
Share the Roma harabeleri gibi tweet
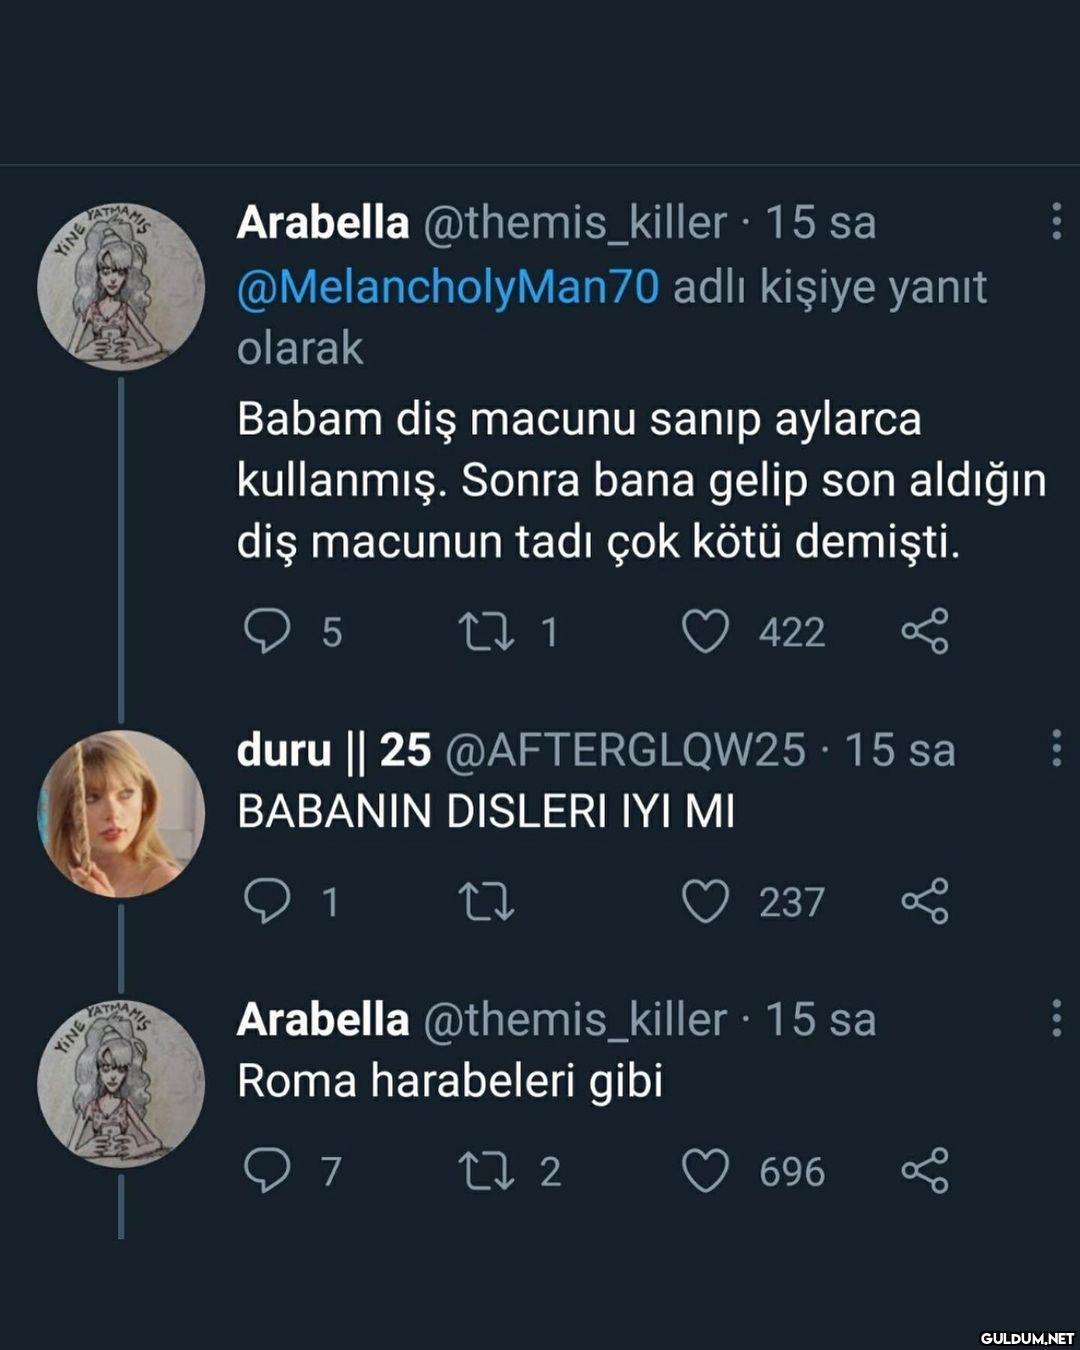click(925, 1171)
